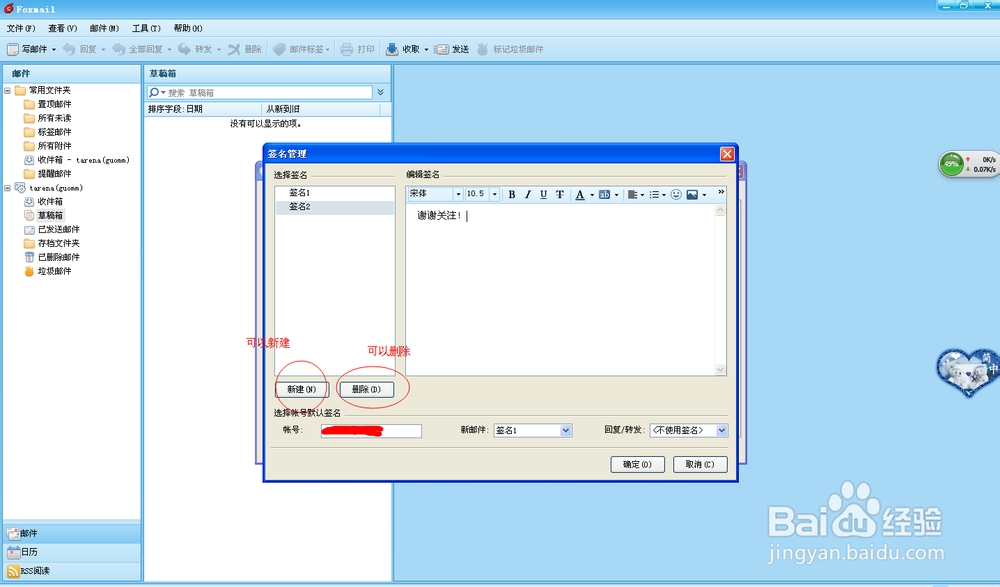Viewport: 1000px width, 587px height.
Task: Toggle bold formatting in signature editor
Action: coord(511,194)
